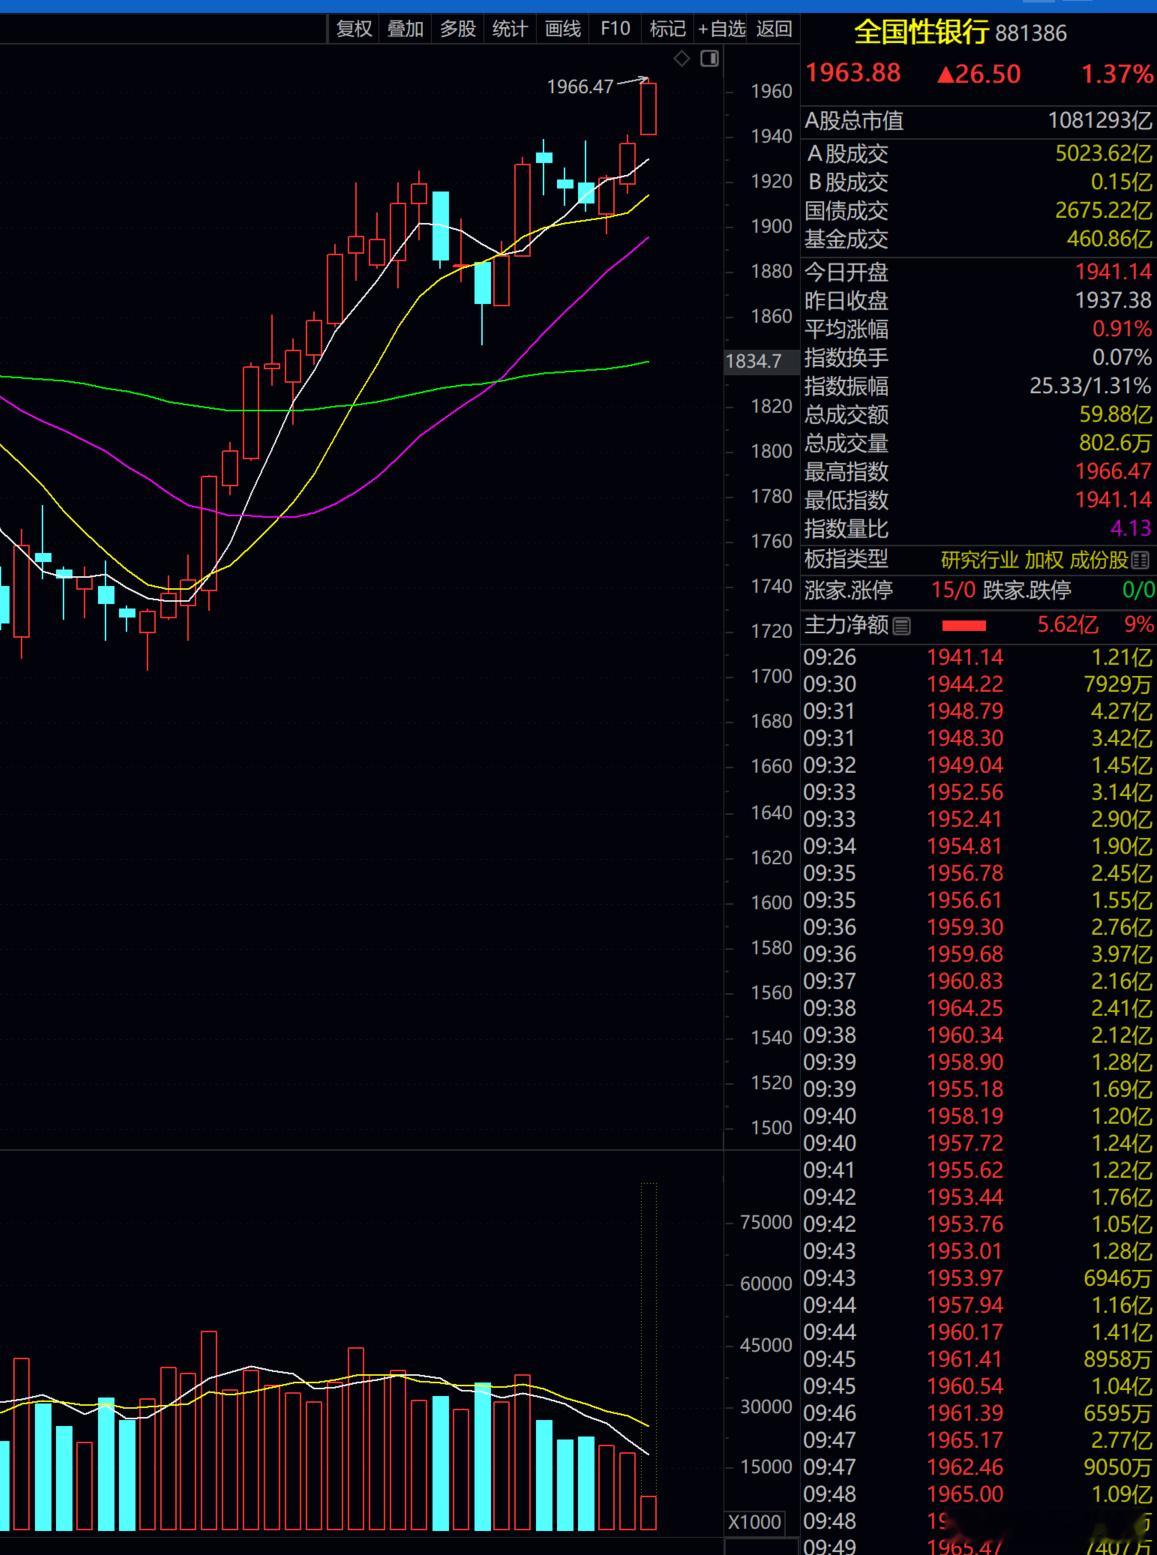Click the 复权 toolbar button
Viewport: 1157px width, 1555px height.
(354, 29)
